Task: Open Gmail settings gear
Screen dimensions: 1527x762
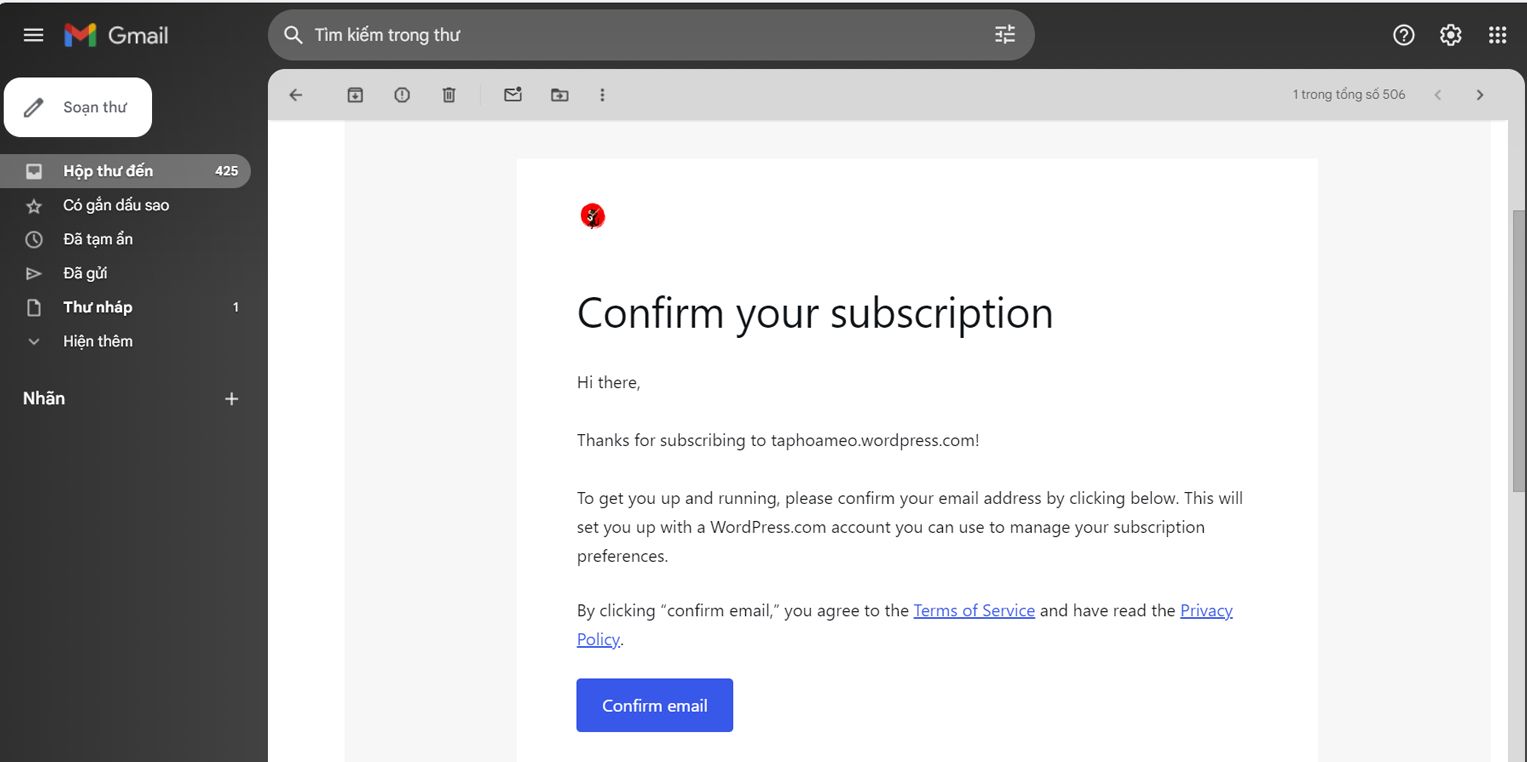Action: pyautogui.click(x=1450, y=35)
